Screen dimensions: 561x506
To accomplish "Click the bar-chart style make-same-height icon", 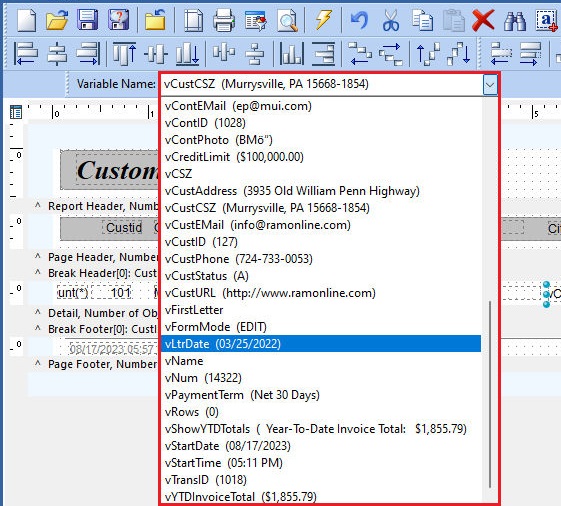I will tap(292, 54).
